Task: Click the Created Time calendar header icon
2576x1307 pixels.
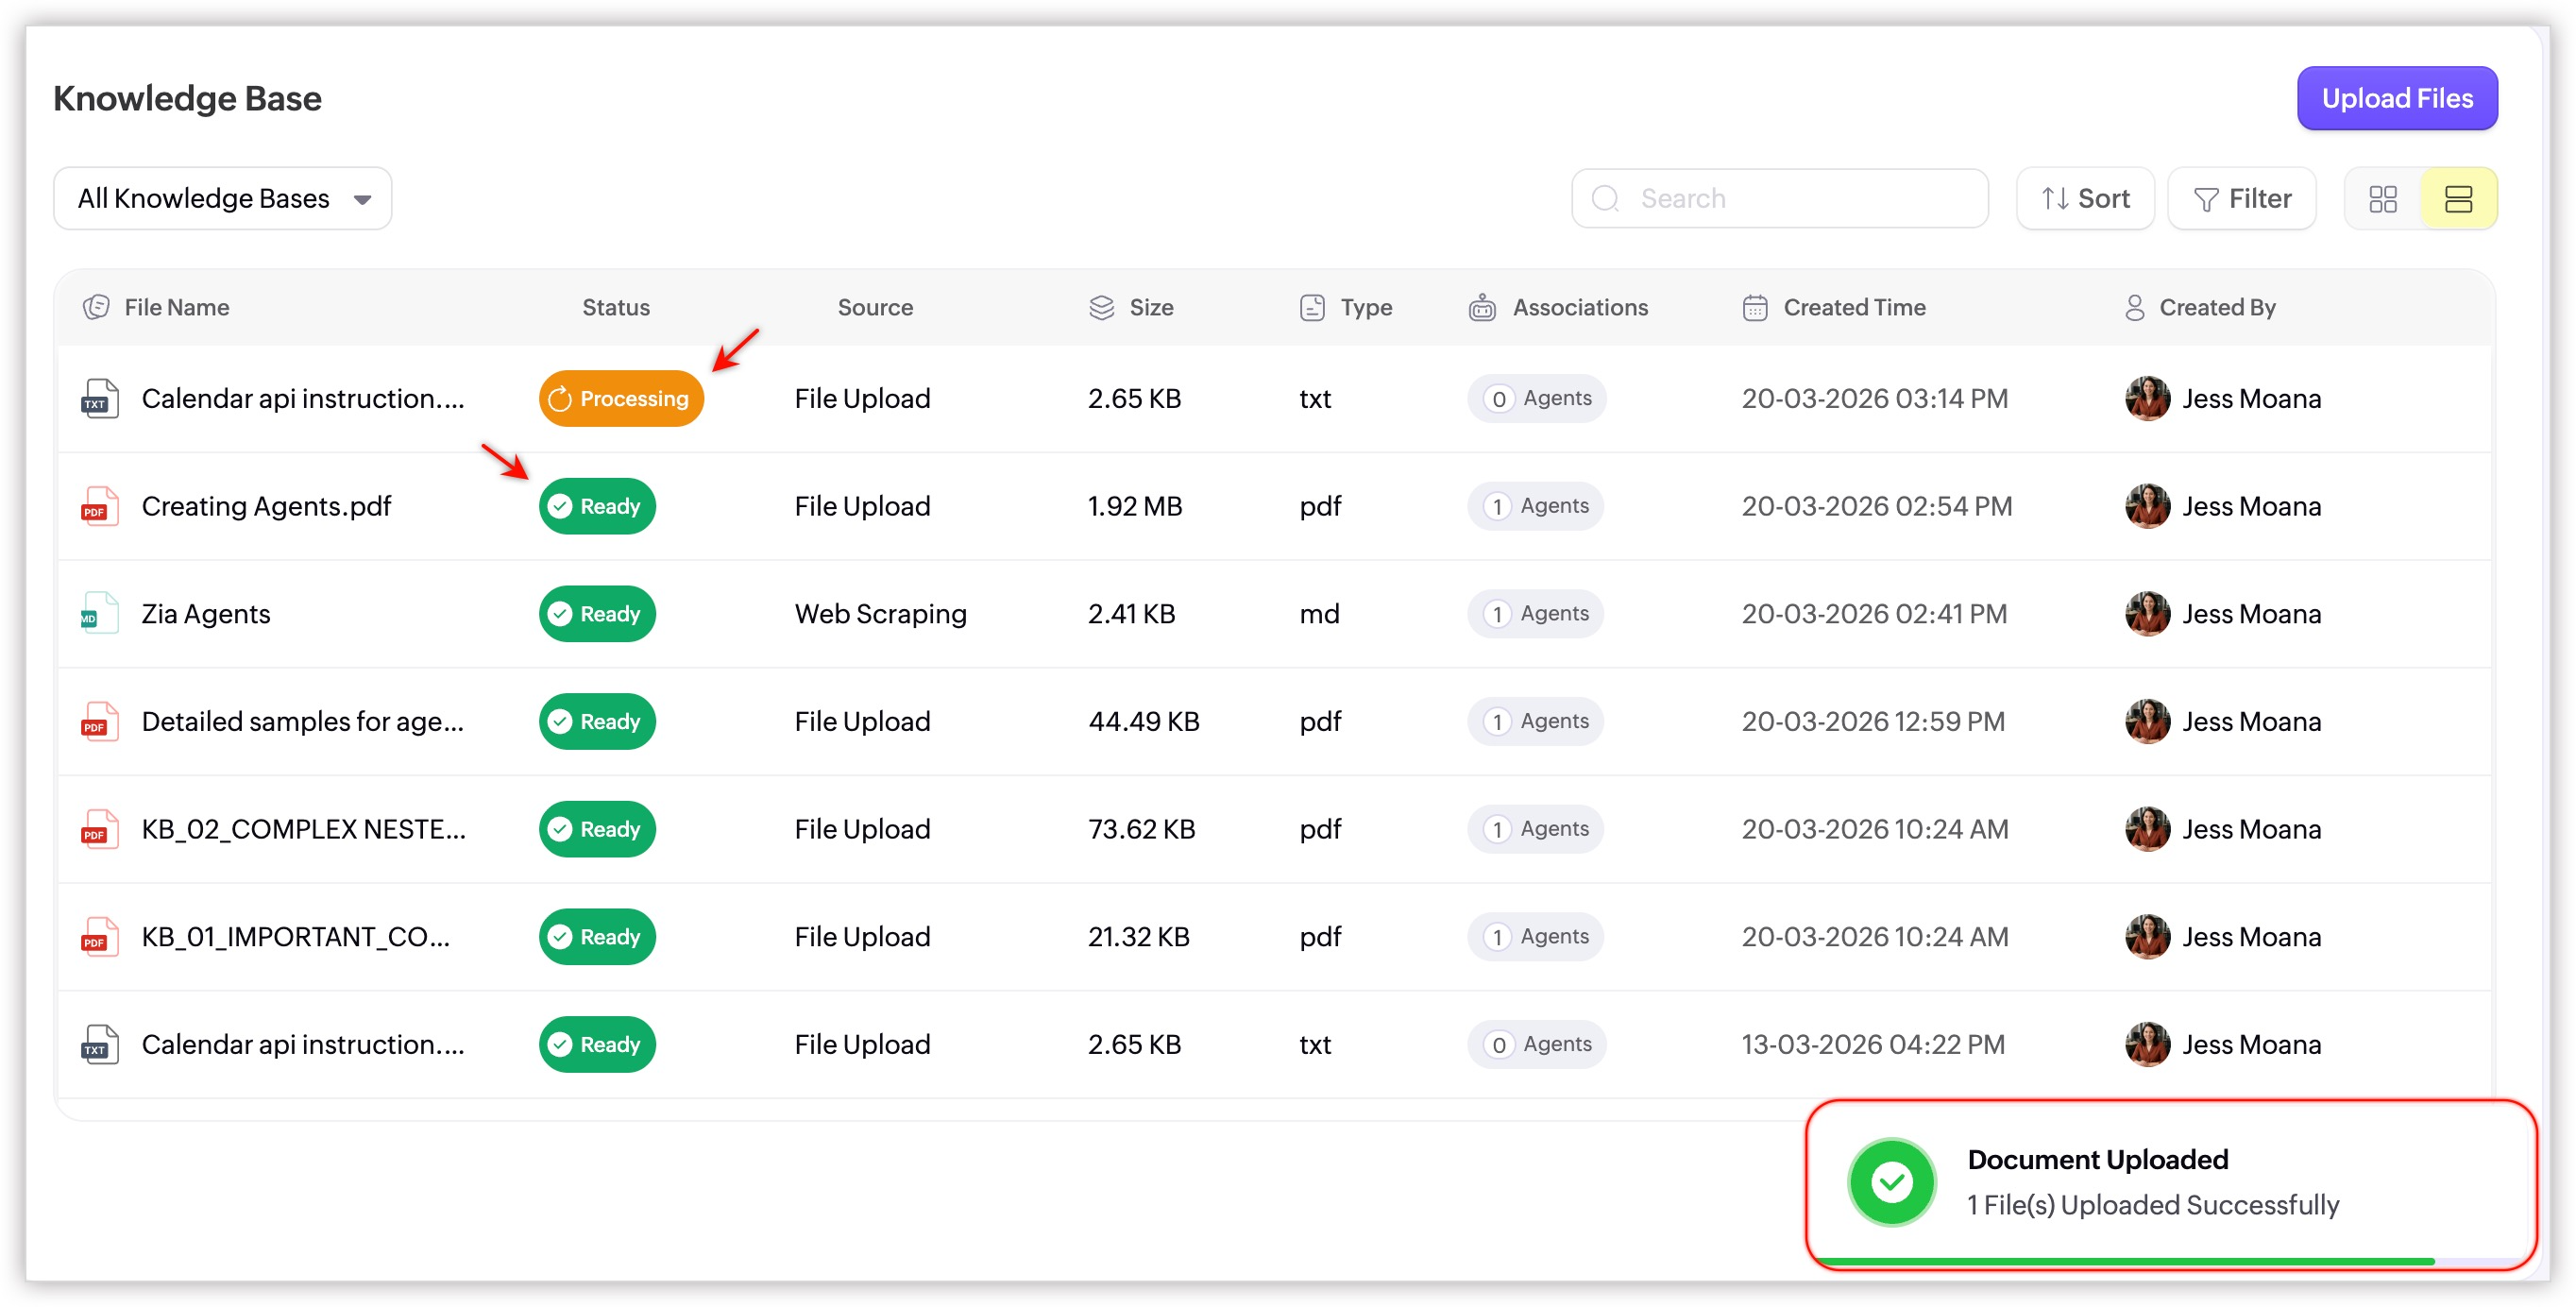Action: 1754,307
